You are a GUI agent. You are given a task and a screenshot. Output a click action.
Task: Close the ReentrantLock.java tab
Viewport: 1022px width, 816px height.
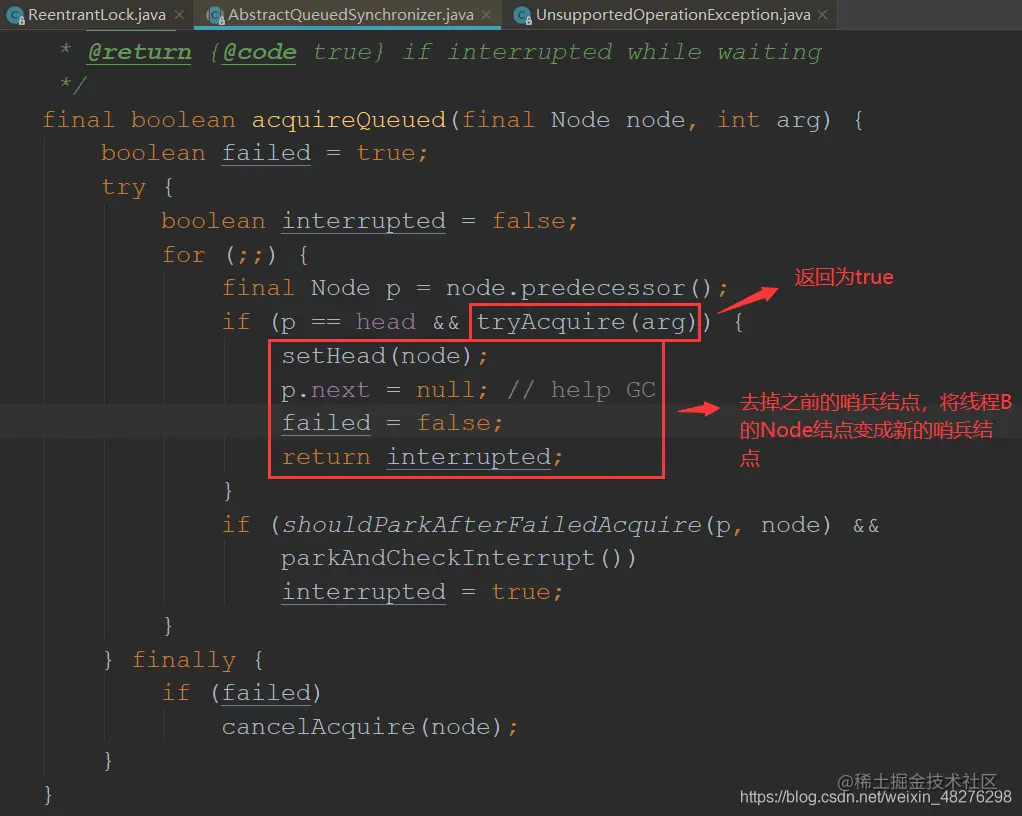click(x=179, y=14)
